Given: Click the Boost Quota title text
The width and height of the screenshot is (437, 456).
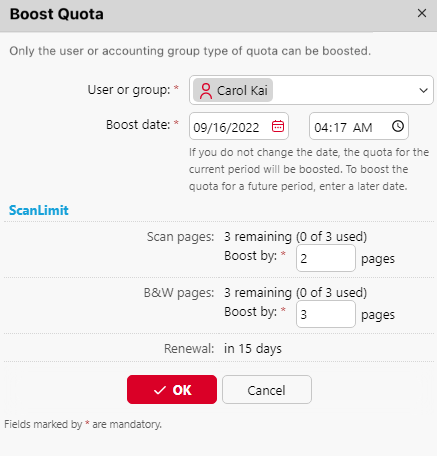Looking at the screenshot, I should pos(57,14).
